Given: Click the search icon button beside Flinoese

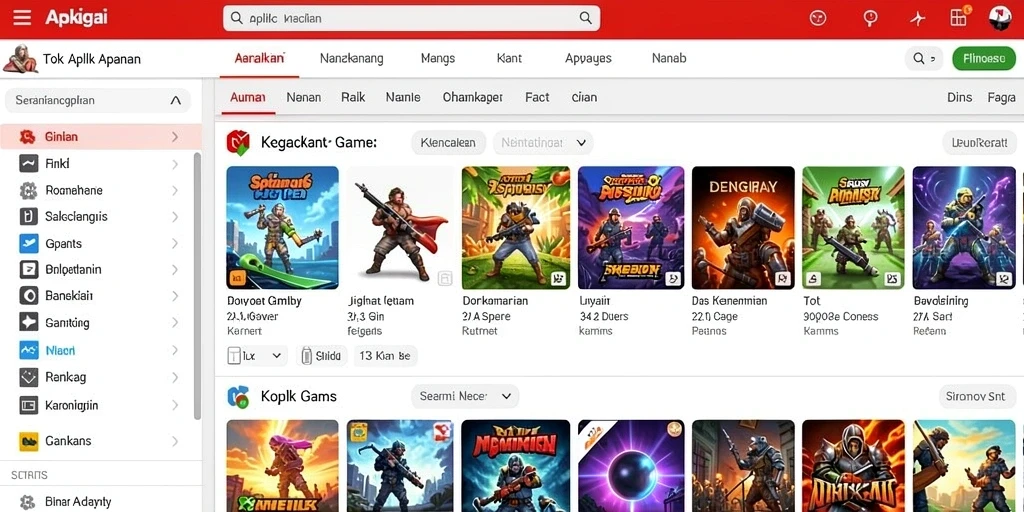Looking at the screenshot, I should click(x=924, y=59).
